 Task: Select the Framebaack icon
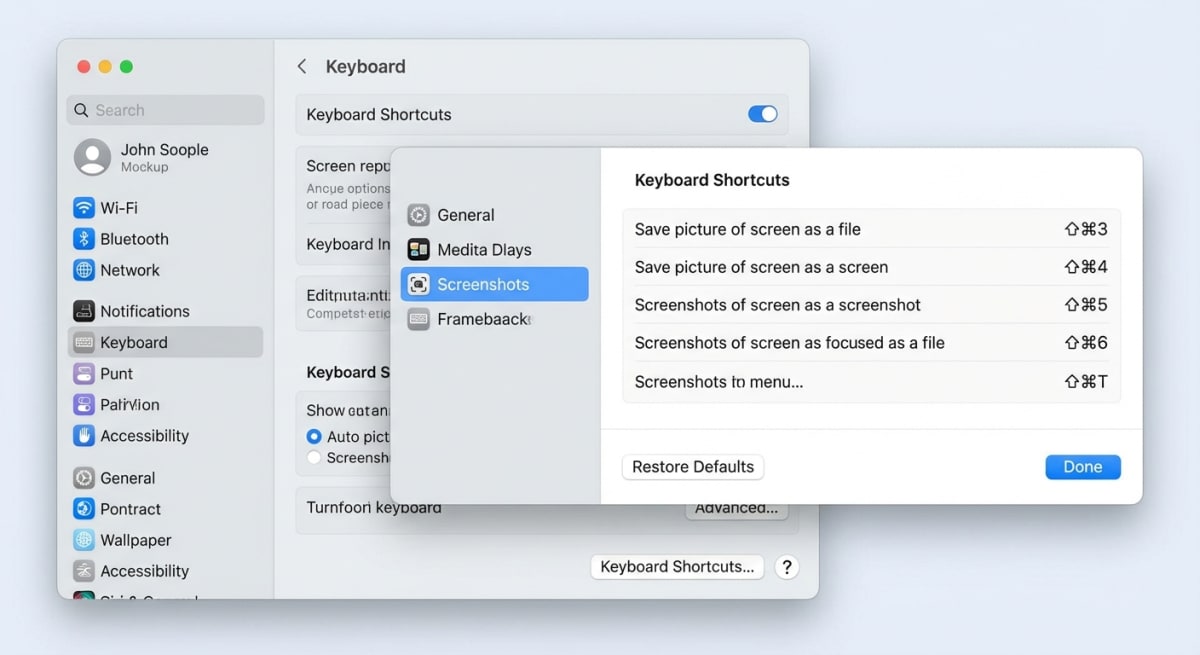coord(417,319)
